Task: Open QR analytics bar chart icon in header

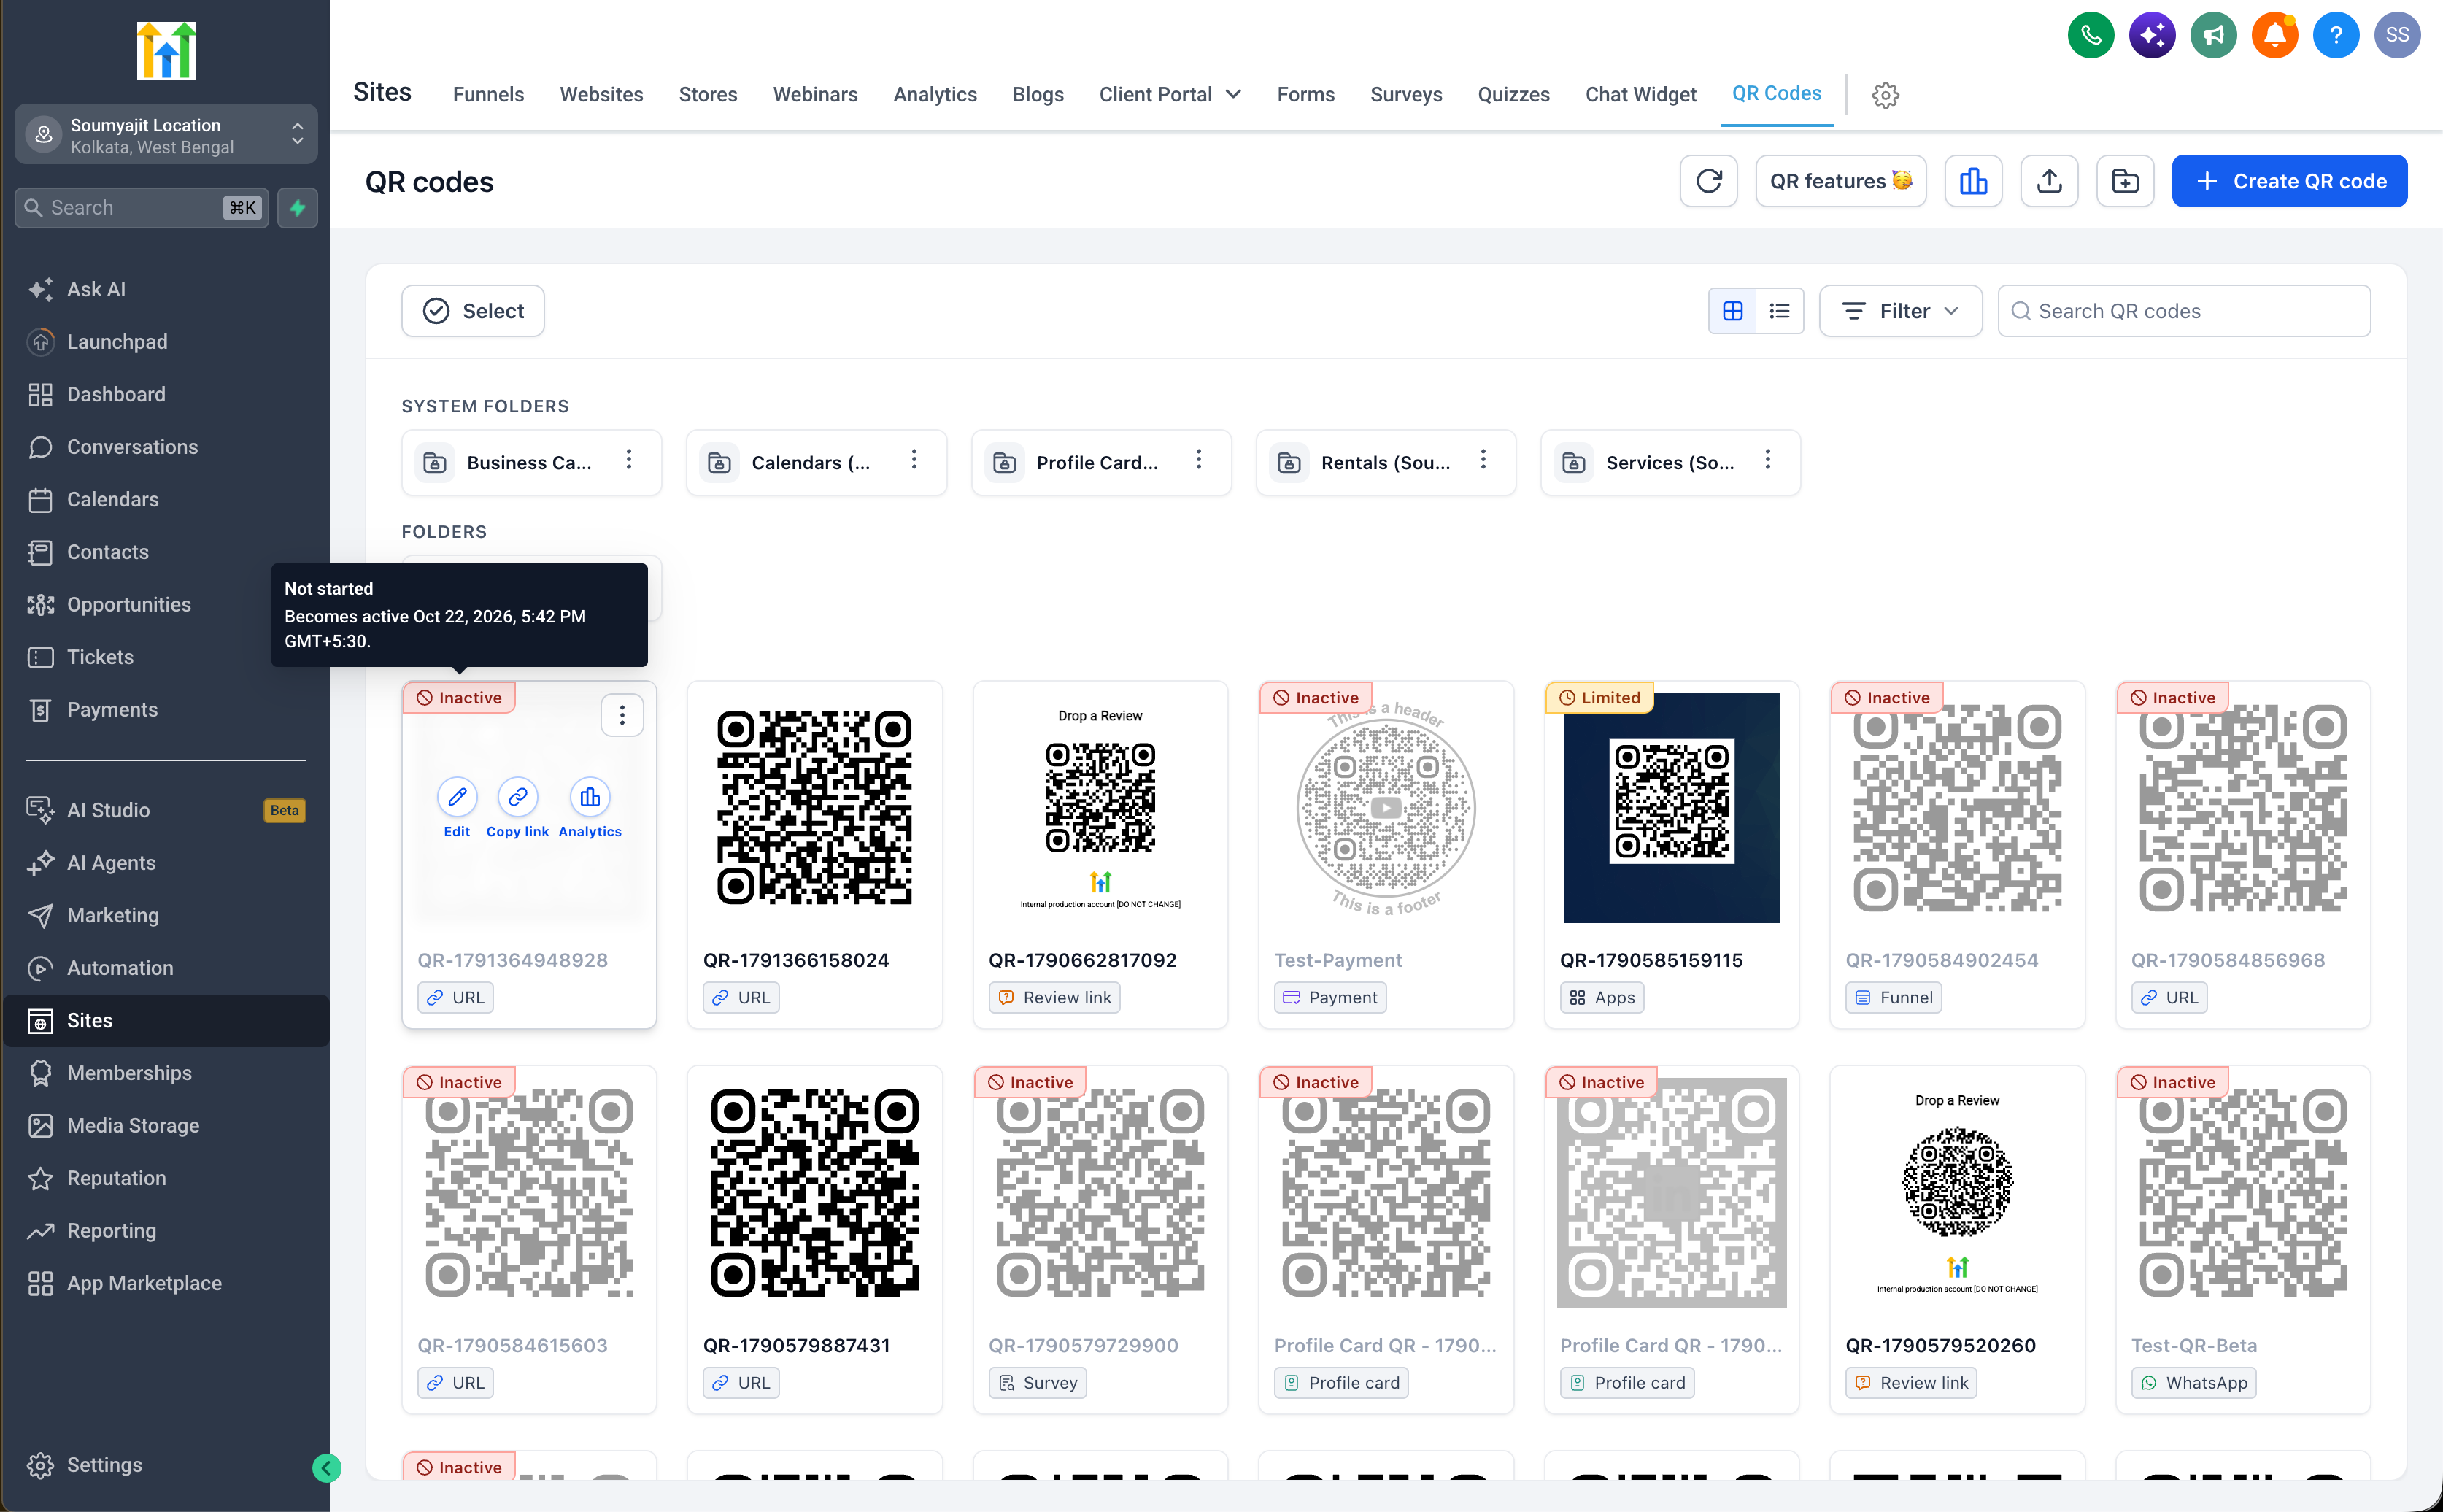Action: (x=1973, y=181)
